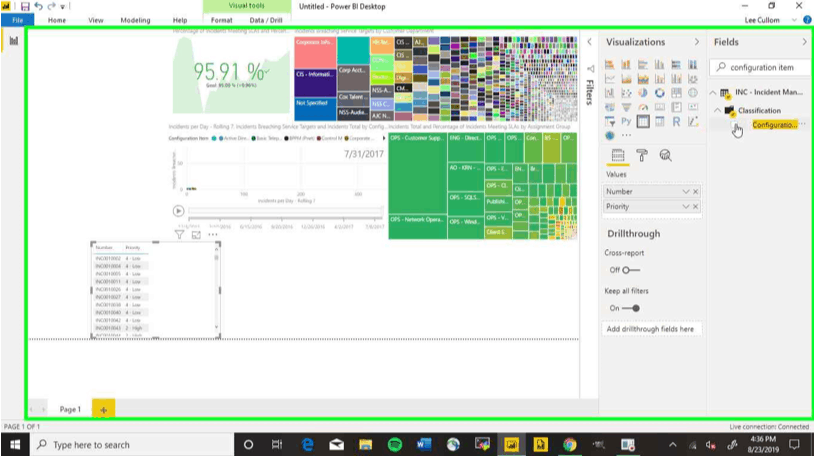
Task: Toggle the Cross-report drillthrough switch
Action: click(631, 270)
